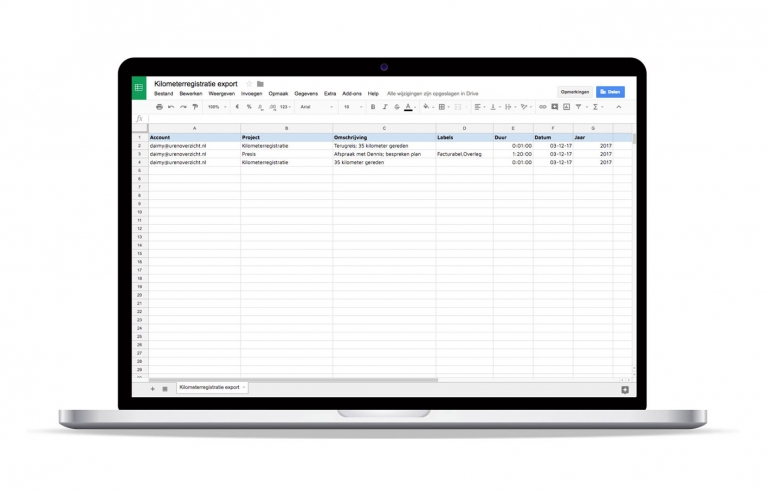768x493 pixels.
Task: Click the Labels header cell
Action: [464, 138]
